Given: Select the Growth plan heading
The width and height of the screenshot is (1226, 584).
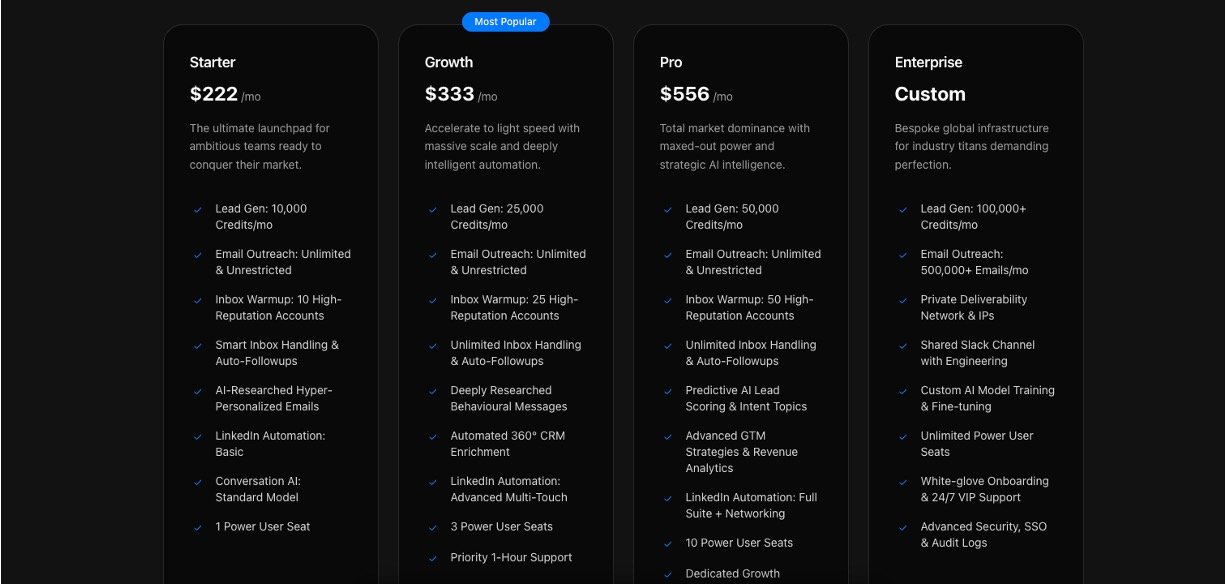Looking at the screenshot, I should (x=449, y=62).
